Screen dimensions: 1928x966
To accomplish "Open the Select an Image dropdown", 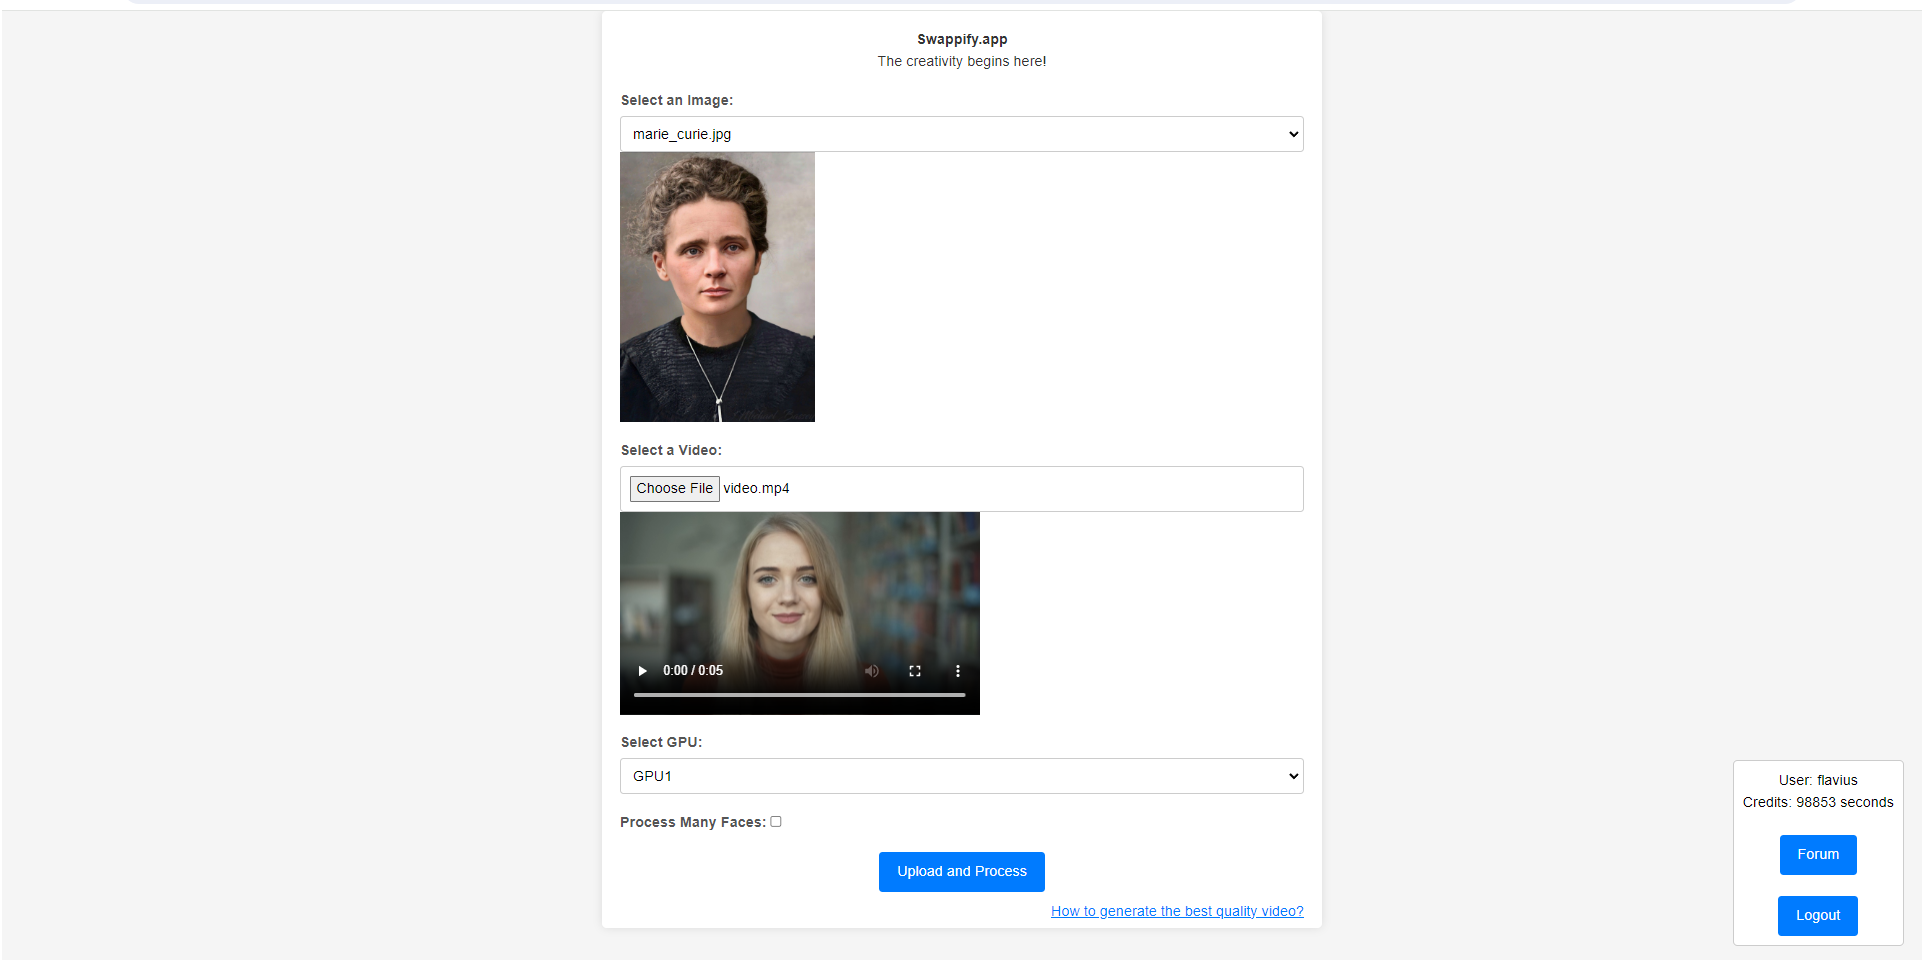I will [x=962, y=134].
